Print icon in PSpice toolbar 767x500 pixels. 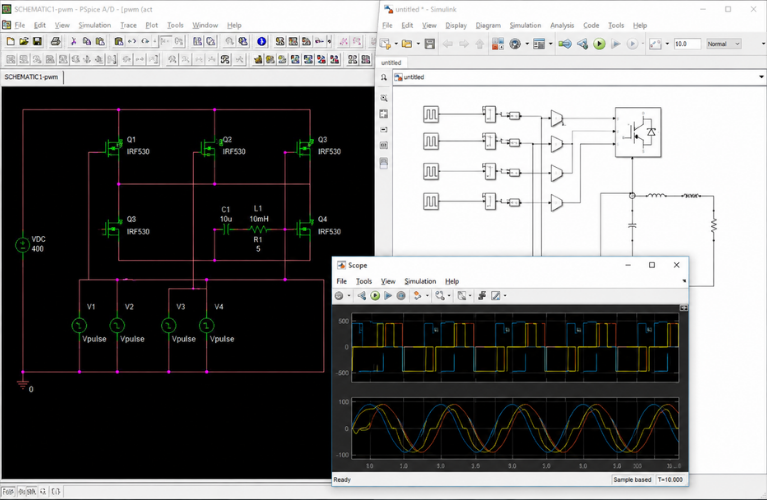(x=55, y=42)
